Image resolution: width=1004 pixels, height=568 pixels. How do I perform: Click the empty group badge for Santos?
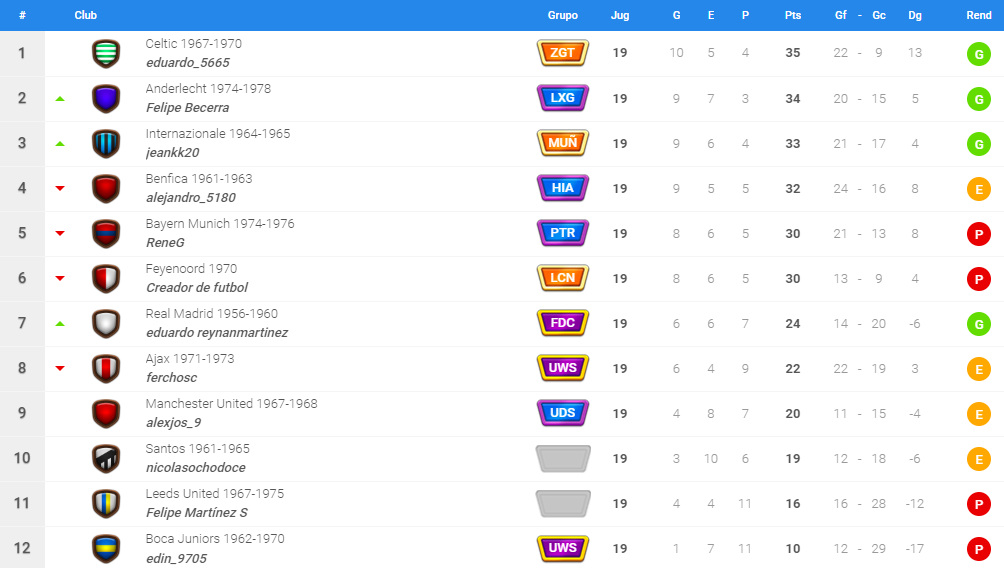coord(562,458)
